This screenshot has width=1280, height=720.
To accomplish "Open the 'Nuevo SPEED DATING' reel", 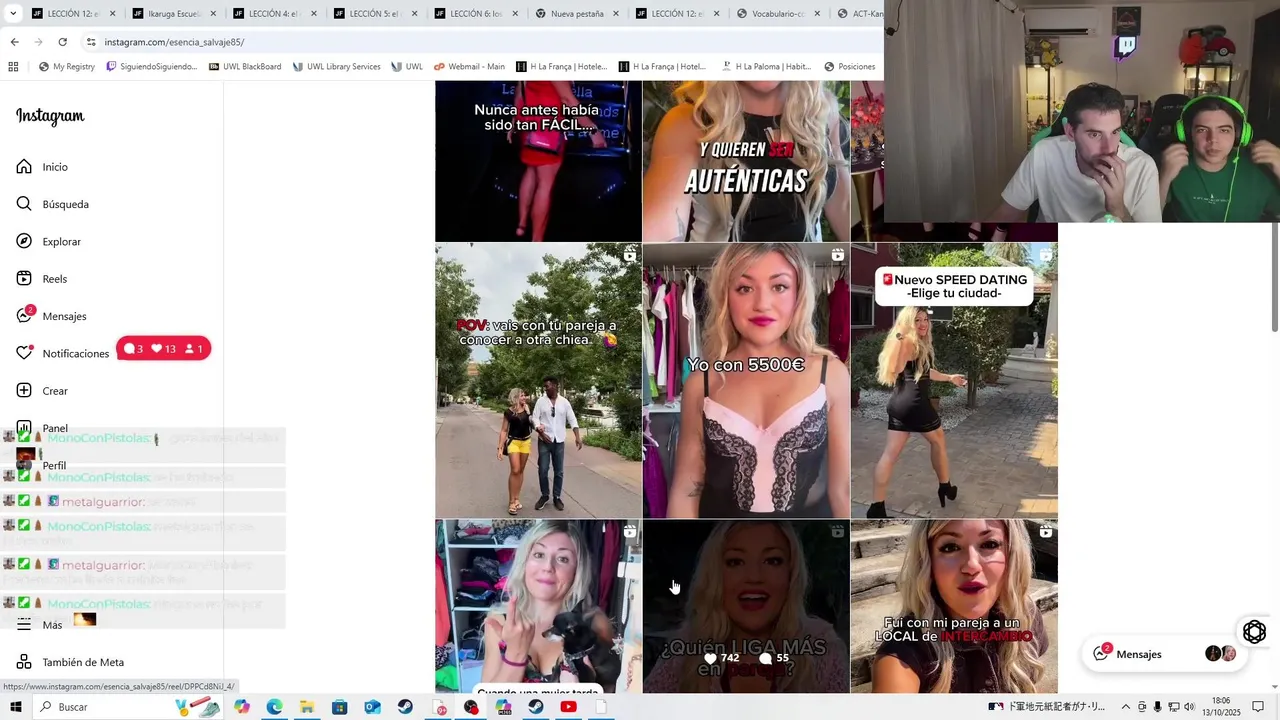I will (954, 380).
